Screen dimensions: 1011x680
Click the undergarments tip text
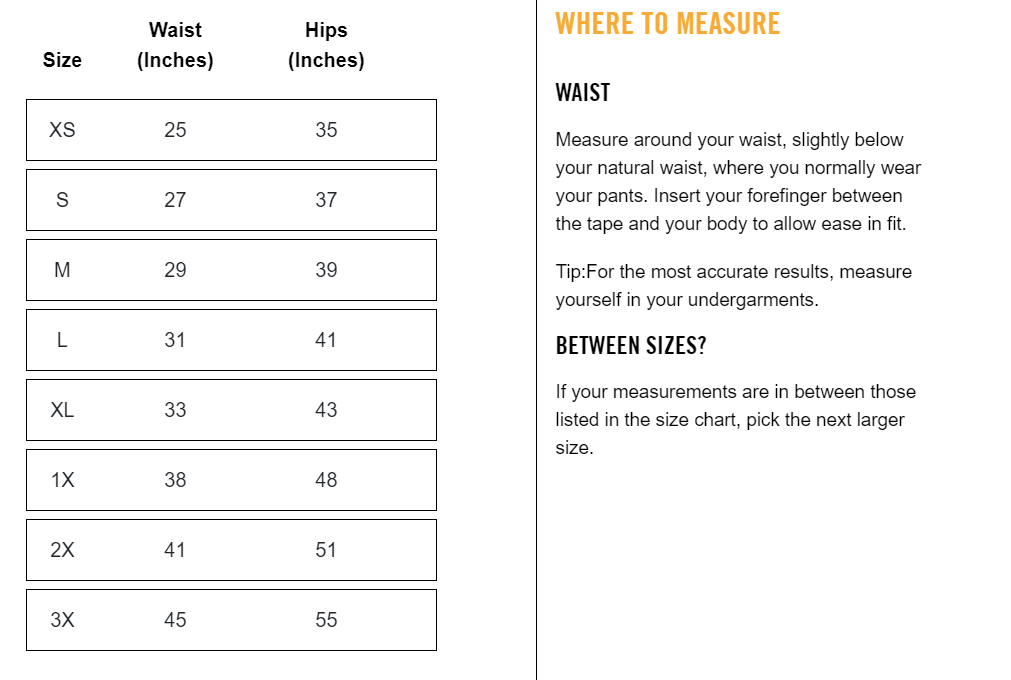(x=733, y=286)
